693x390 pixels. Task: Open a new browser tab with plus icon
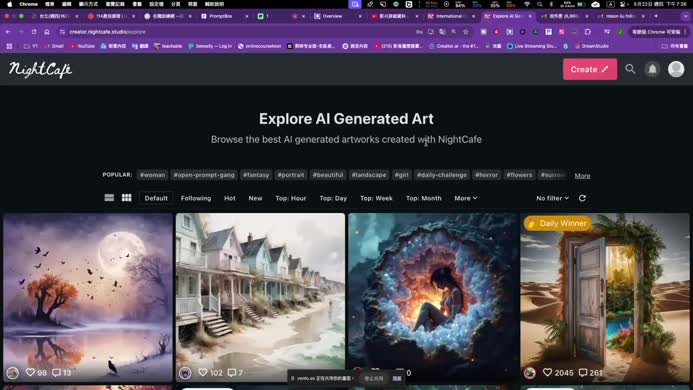pos(656,16)
